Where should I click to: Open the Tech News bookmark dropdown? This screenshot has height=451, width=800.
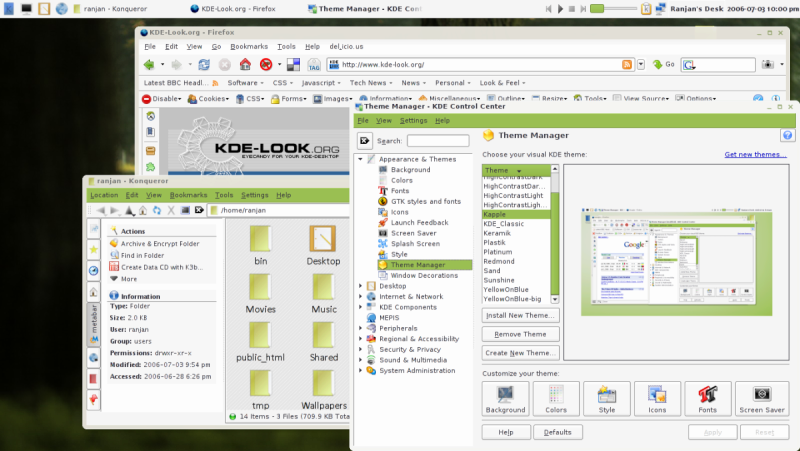371,83
